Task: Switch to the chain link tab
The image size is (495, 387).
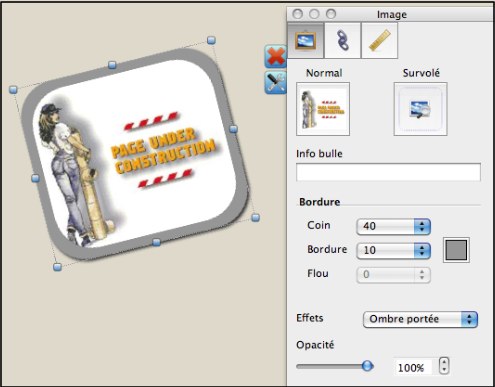Action: [x=342, y=41]
